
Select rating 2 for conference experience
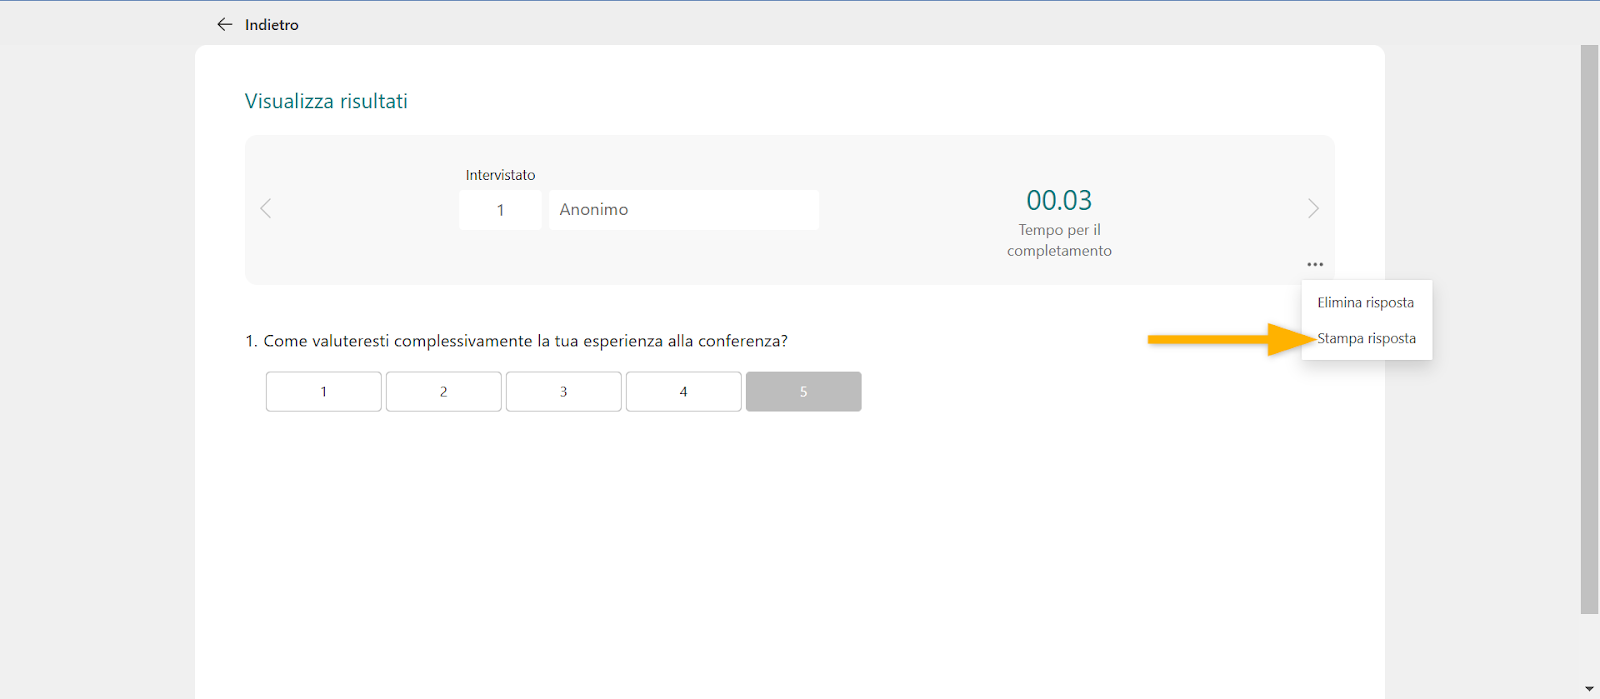point(444,392)
